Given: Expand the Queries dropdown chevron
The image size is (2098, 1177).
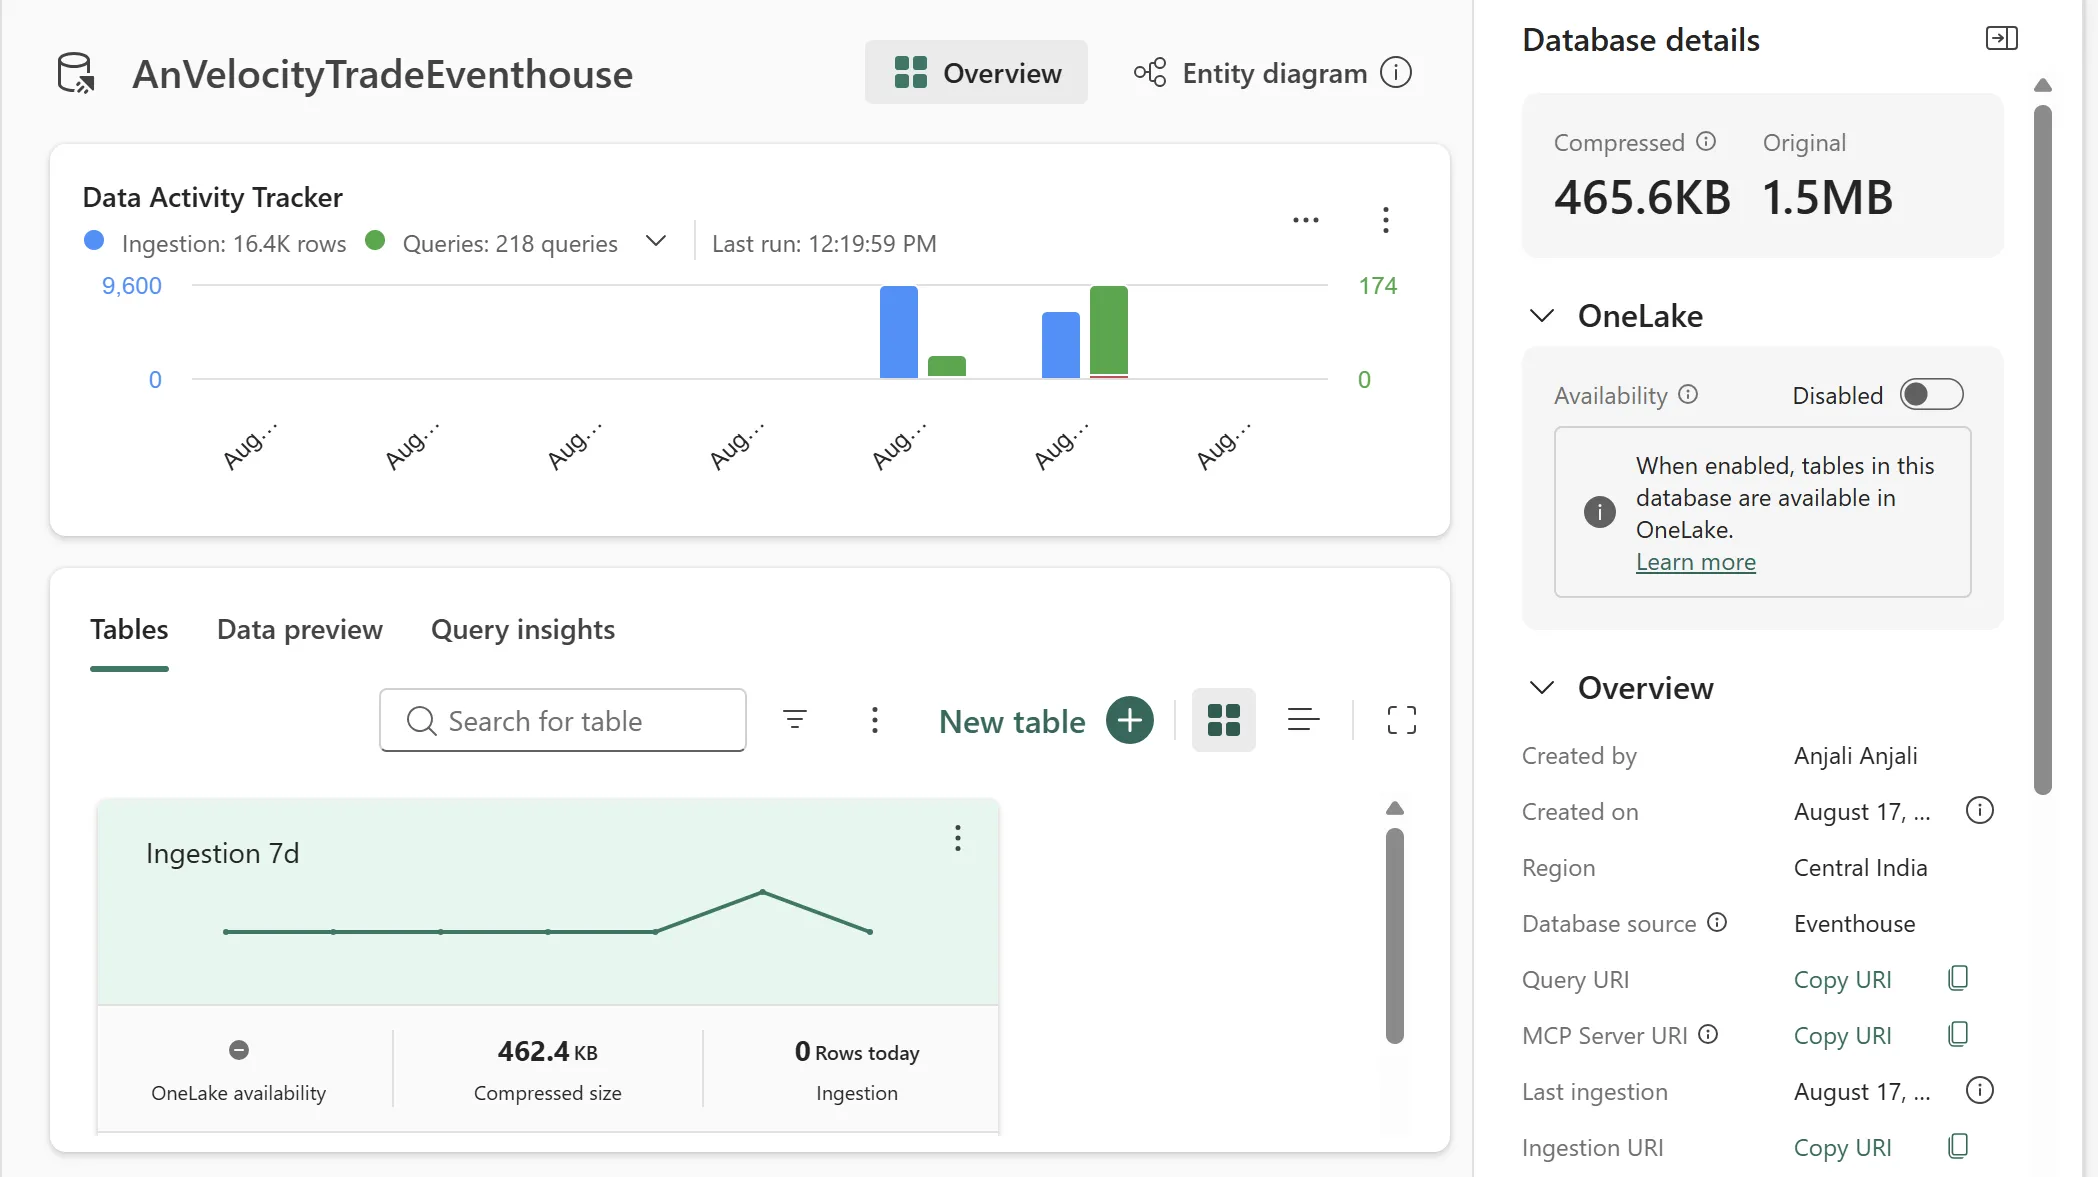Looking at the screenshot, I should pyautogui.click(x=656, y=242).
